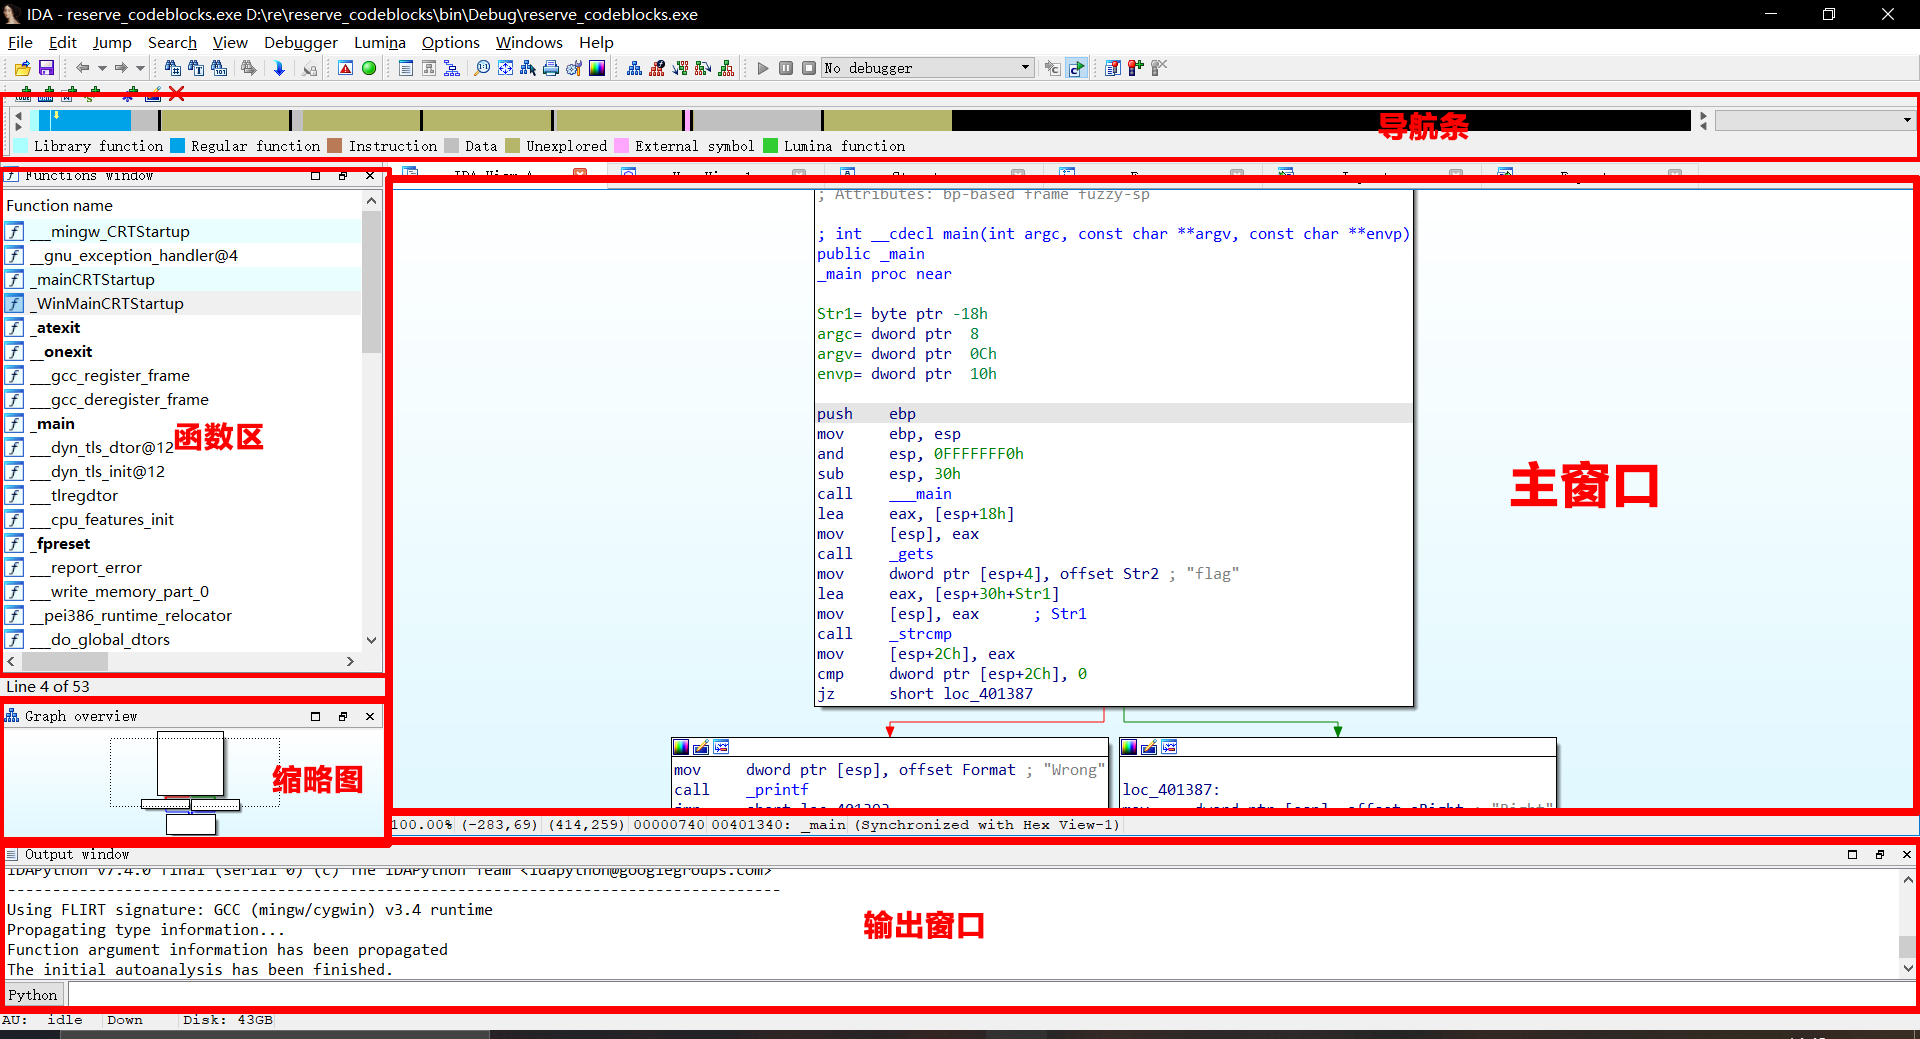Image resolution: width=1920 pixels, height=1039 pixels.
Task: Pause process with the pause icon
Action: pos(786,68)
